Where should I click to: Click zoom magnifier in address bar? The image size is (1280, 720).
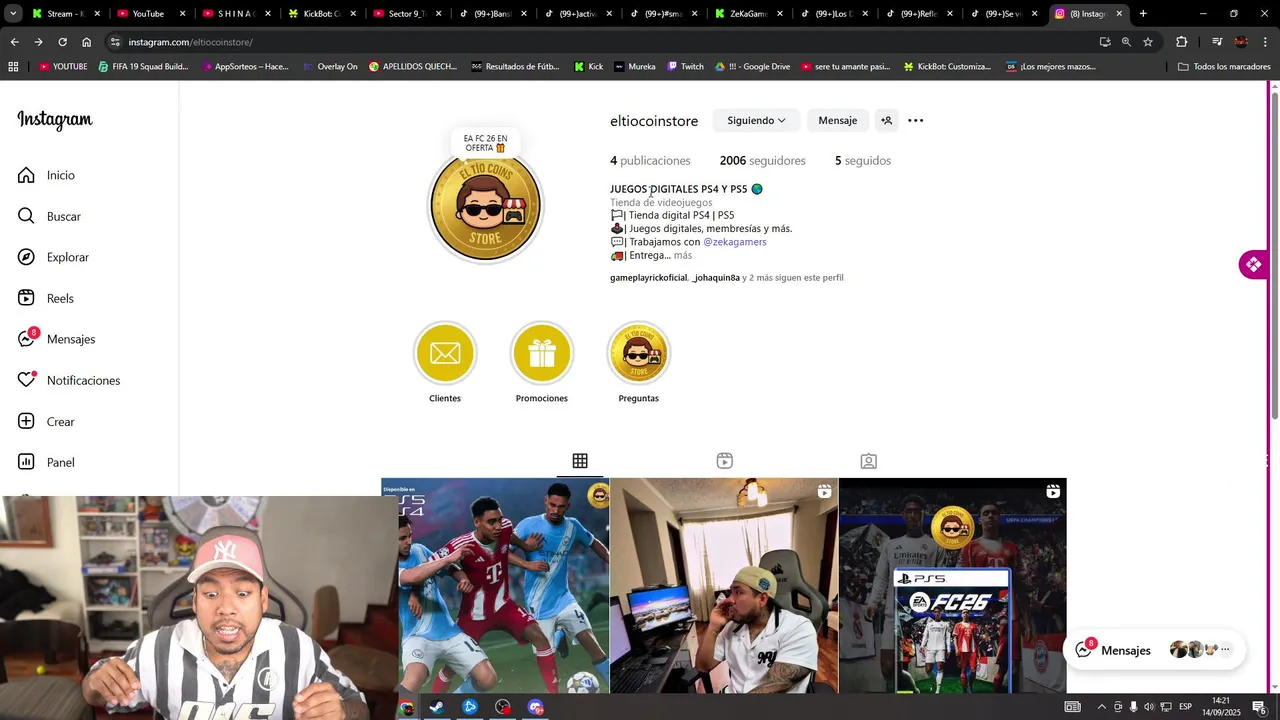pyautogui.click(x=1126, y=42)
